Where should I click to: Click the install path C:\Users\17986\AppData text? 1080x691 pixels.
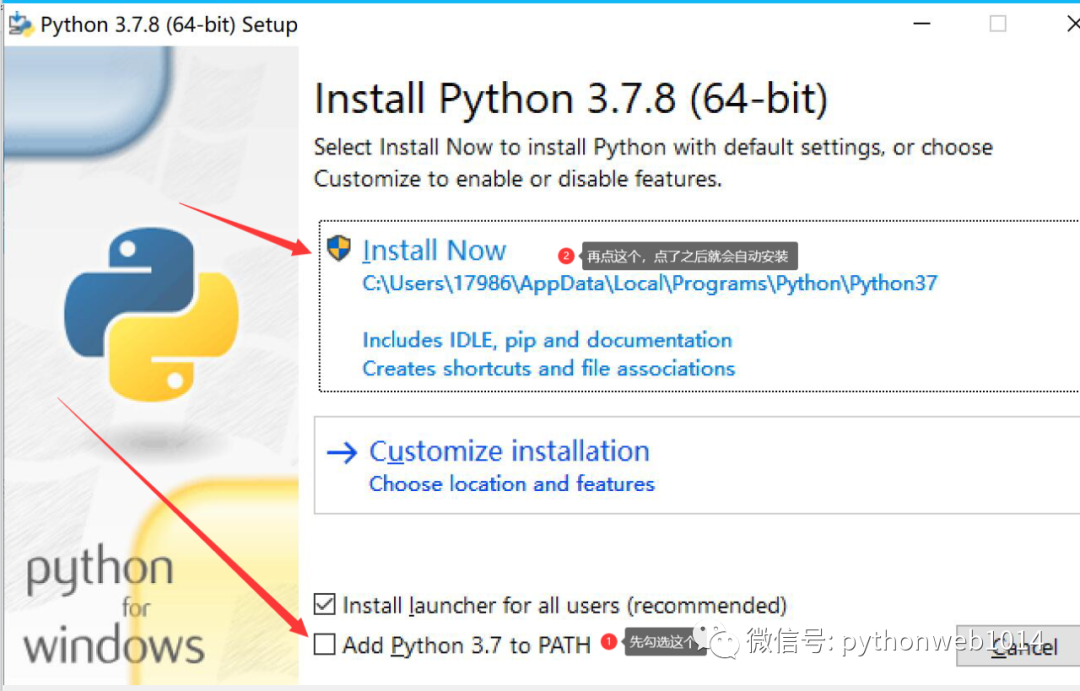pyautogui.click(x=650, y=283)
